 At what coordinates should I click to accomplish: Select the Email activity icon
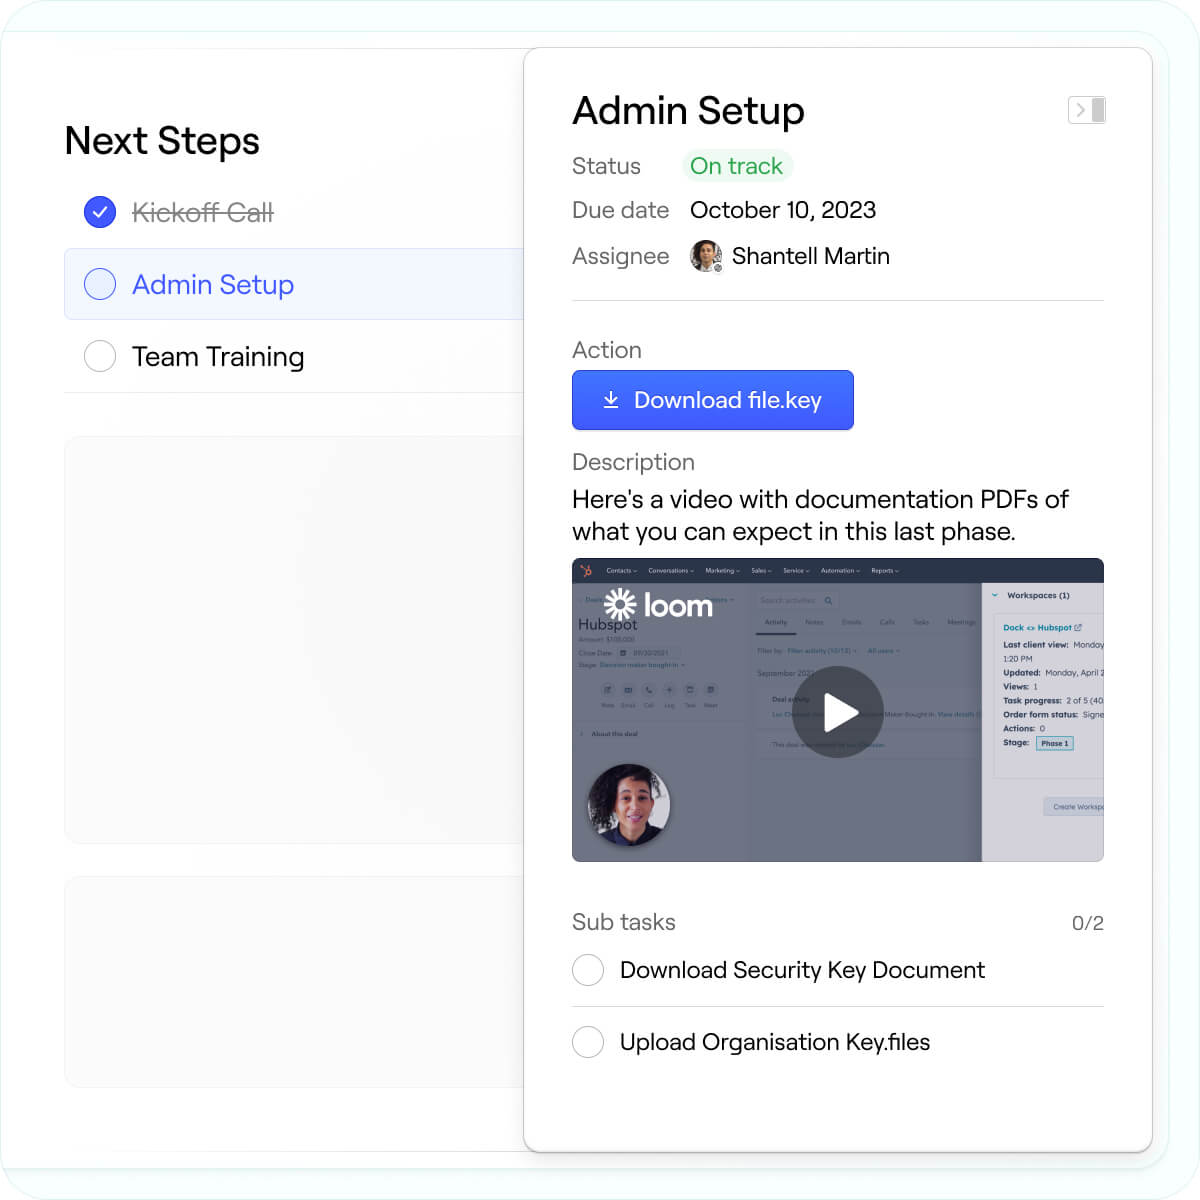point(628,690)
